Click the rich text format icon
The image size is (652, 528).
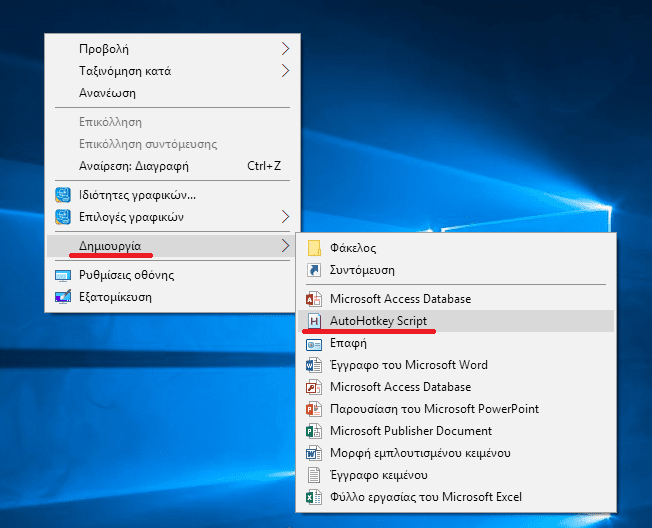[314, 453]
